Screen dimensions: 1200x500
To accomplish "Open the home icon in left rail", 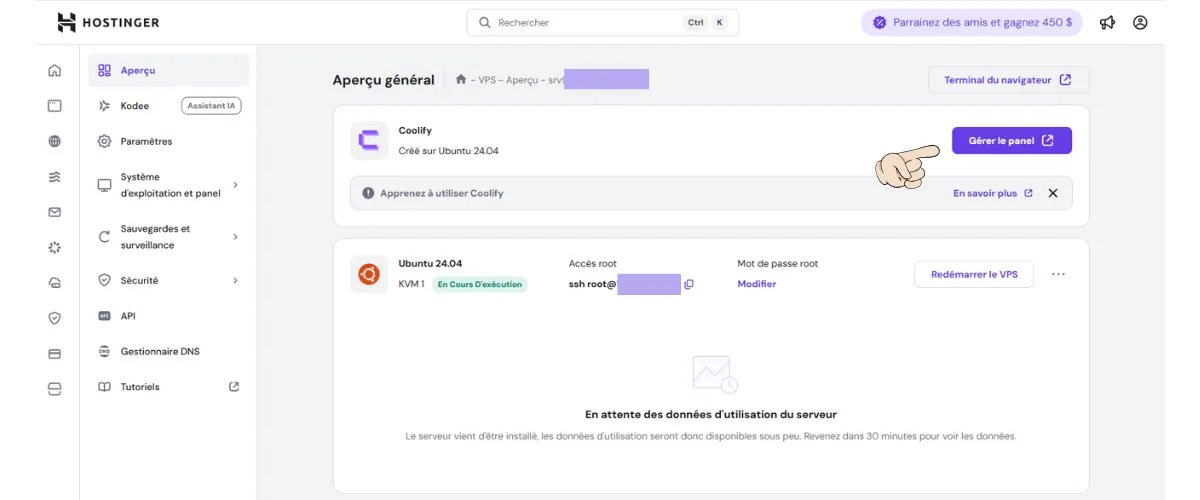I will (54, 70).
